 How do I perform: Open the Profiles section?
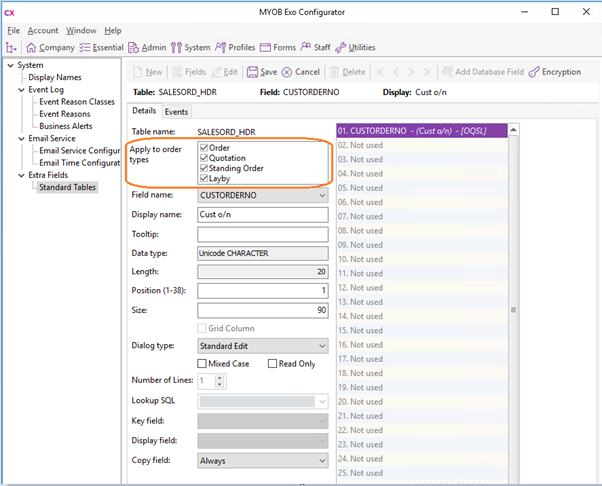(235, 48)
